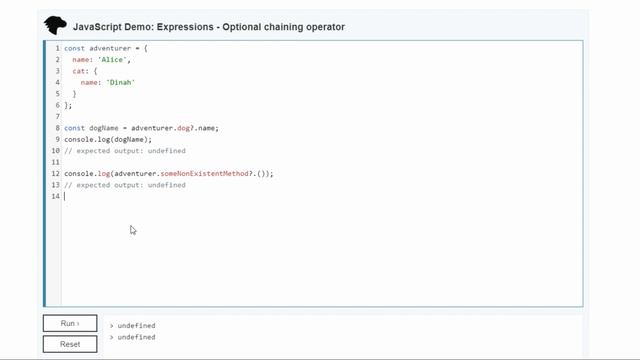Click the 'const dogName' declaration line
640x360 pixels.
pos(141,128)
